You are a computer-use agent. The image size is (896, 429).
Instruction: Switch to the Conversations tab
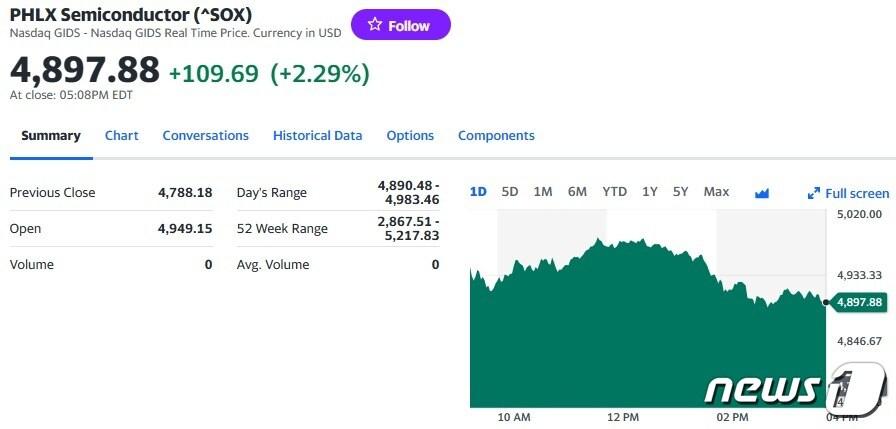point(205,135)
